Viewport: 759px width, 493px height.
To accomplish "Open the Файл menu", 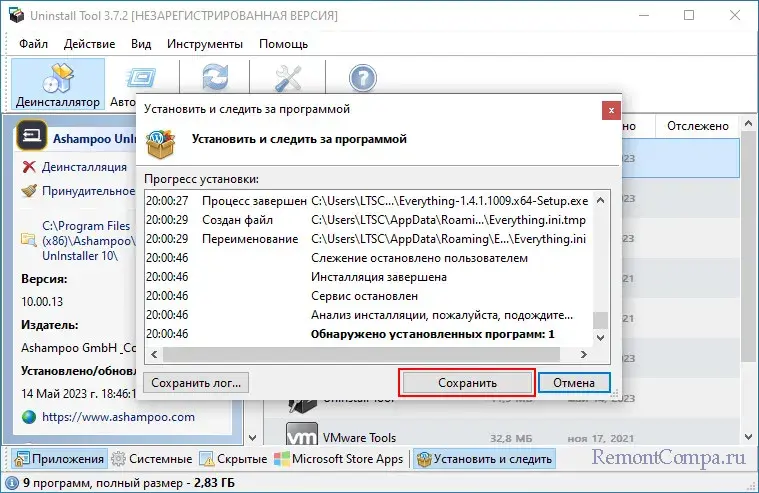I will point(33,44).
